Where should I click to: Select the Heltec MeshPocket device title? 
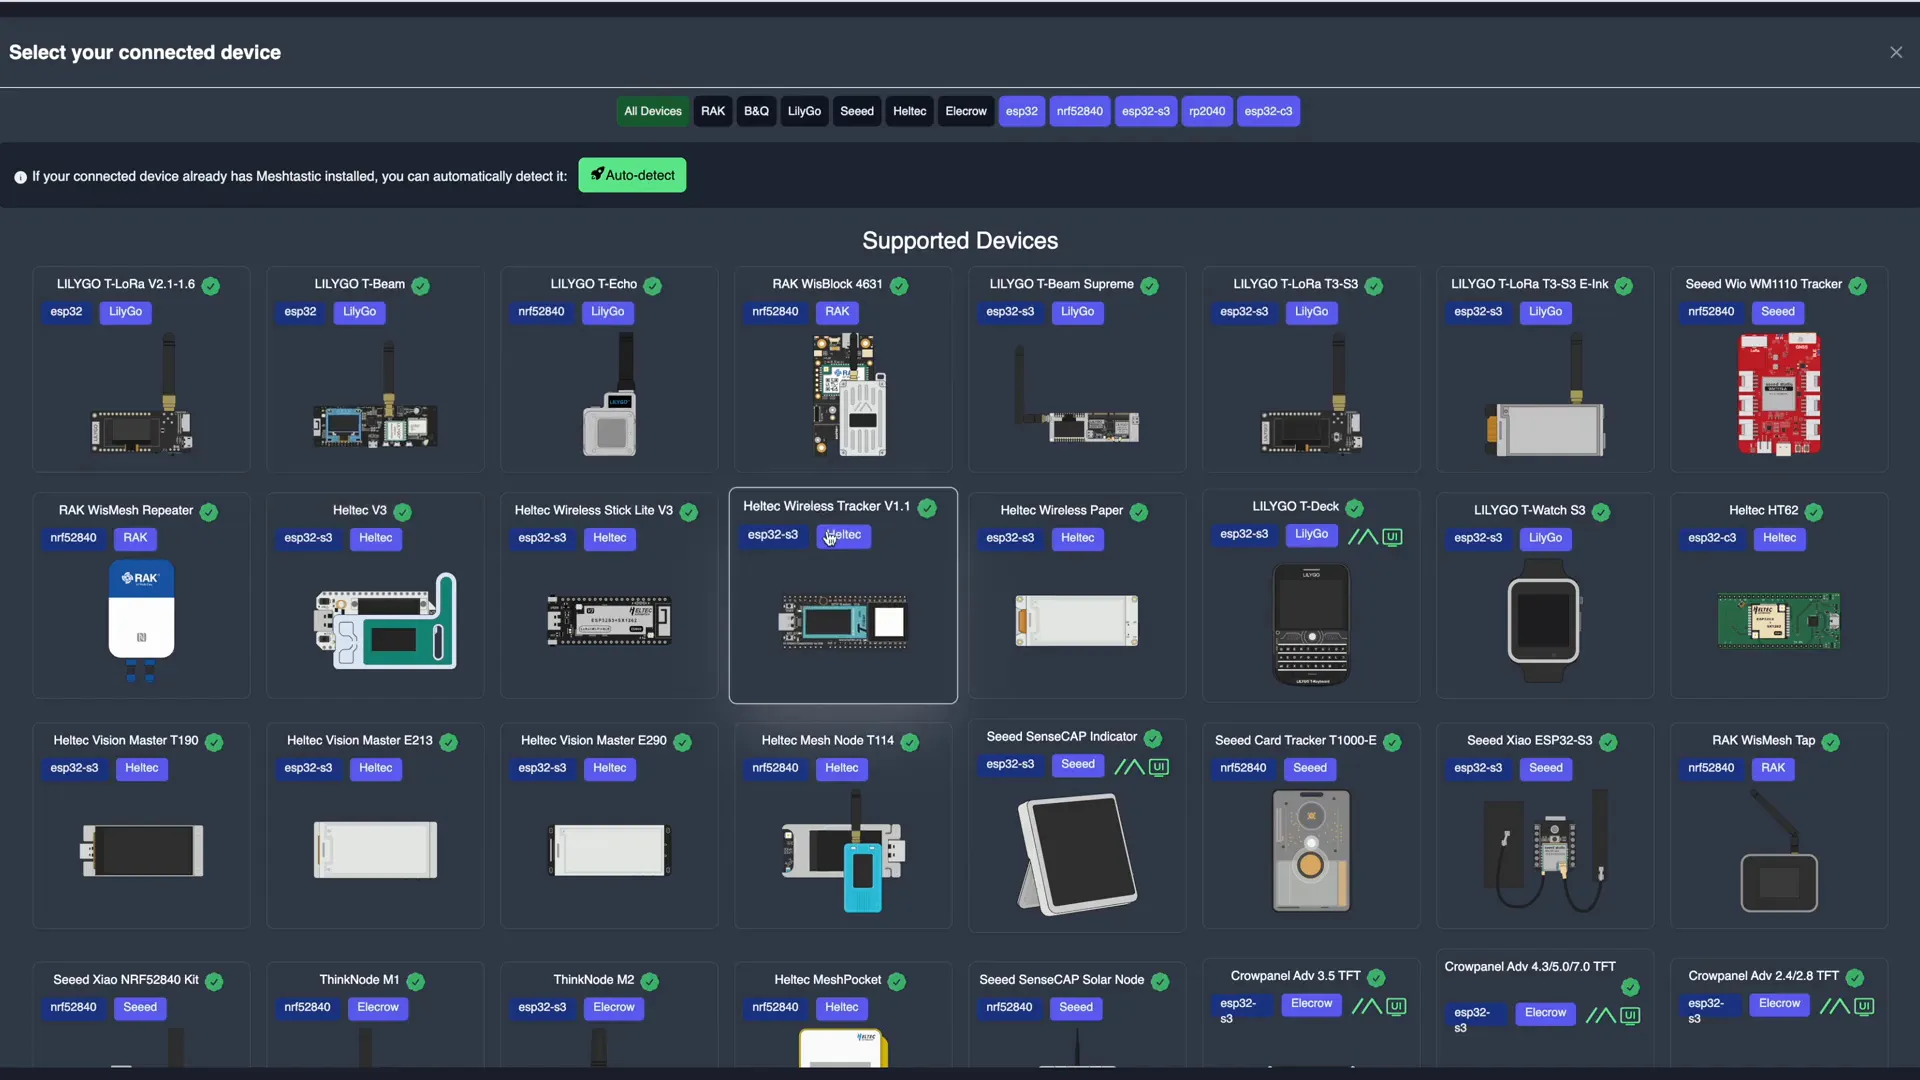[x=828, y=980]
